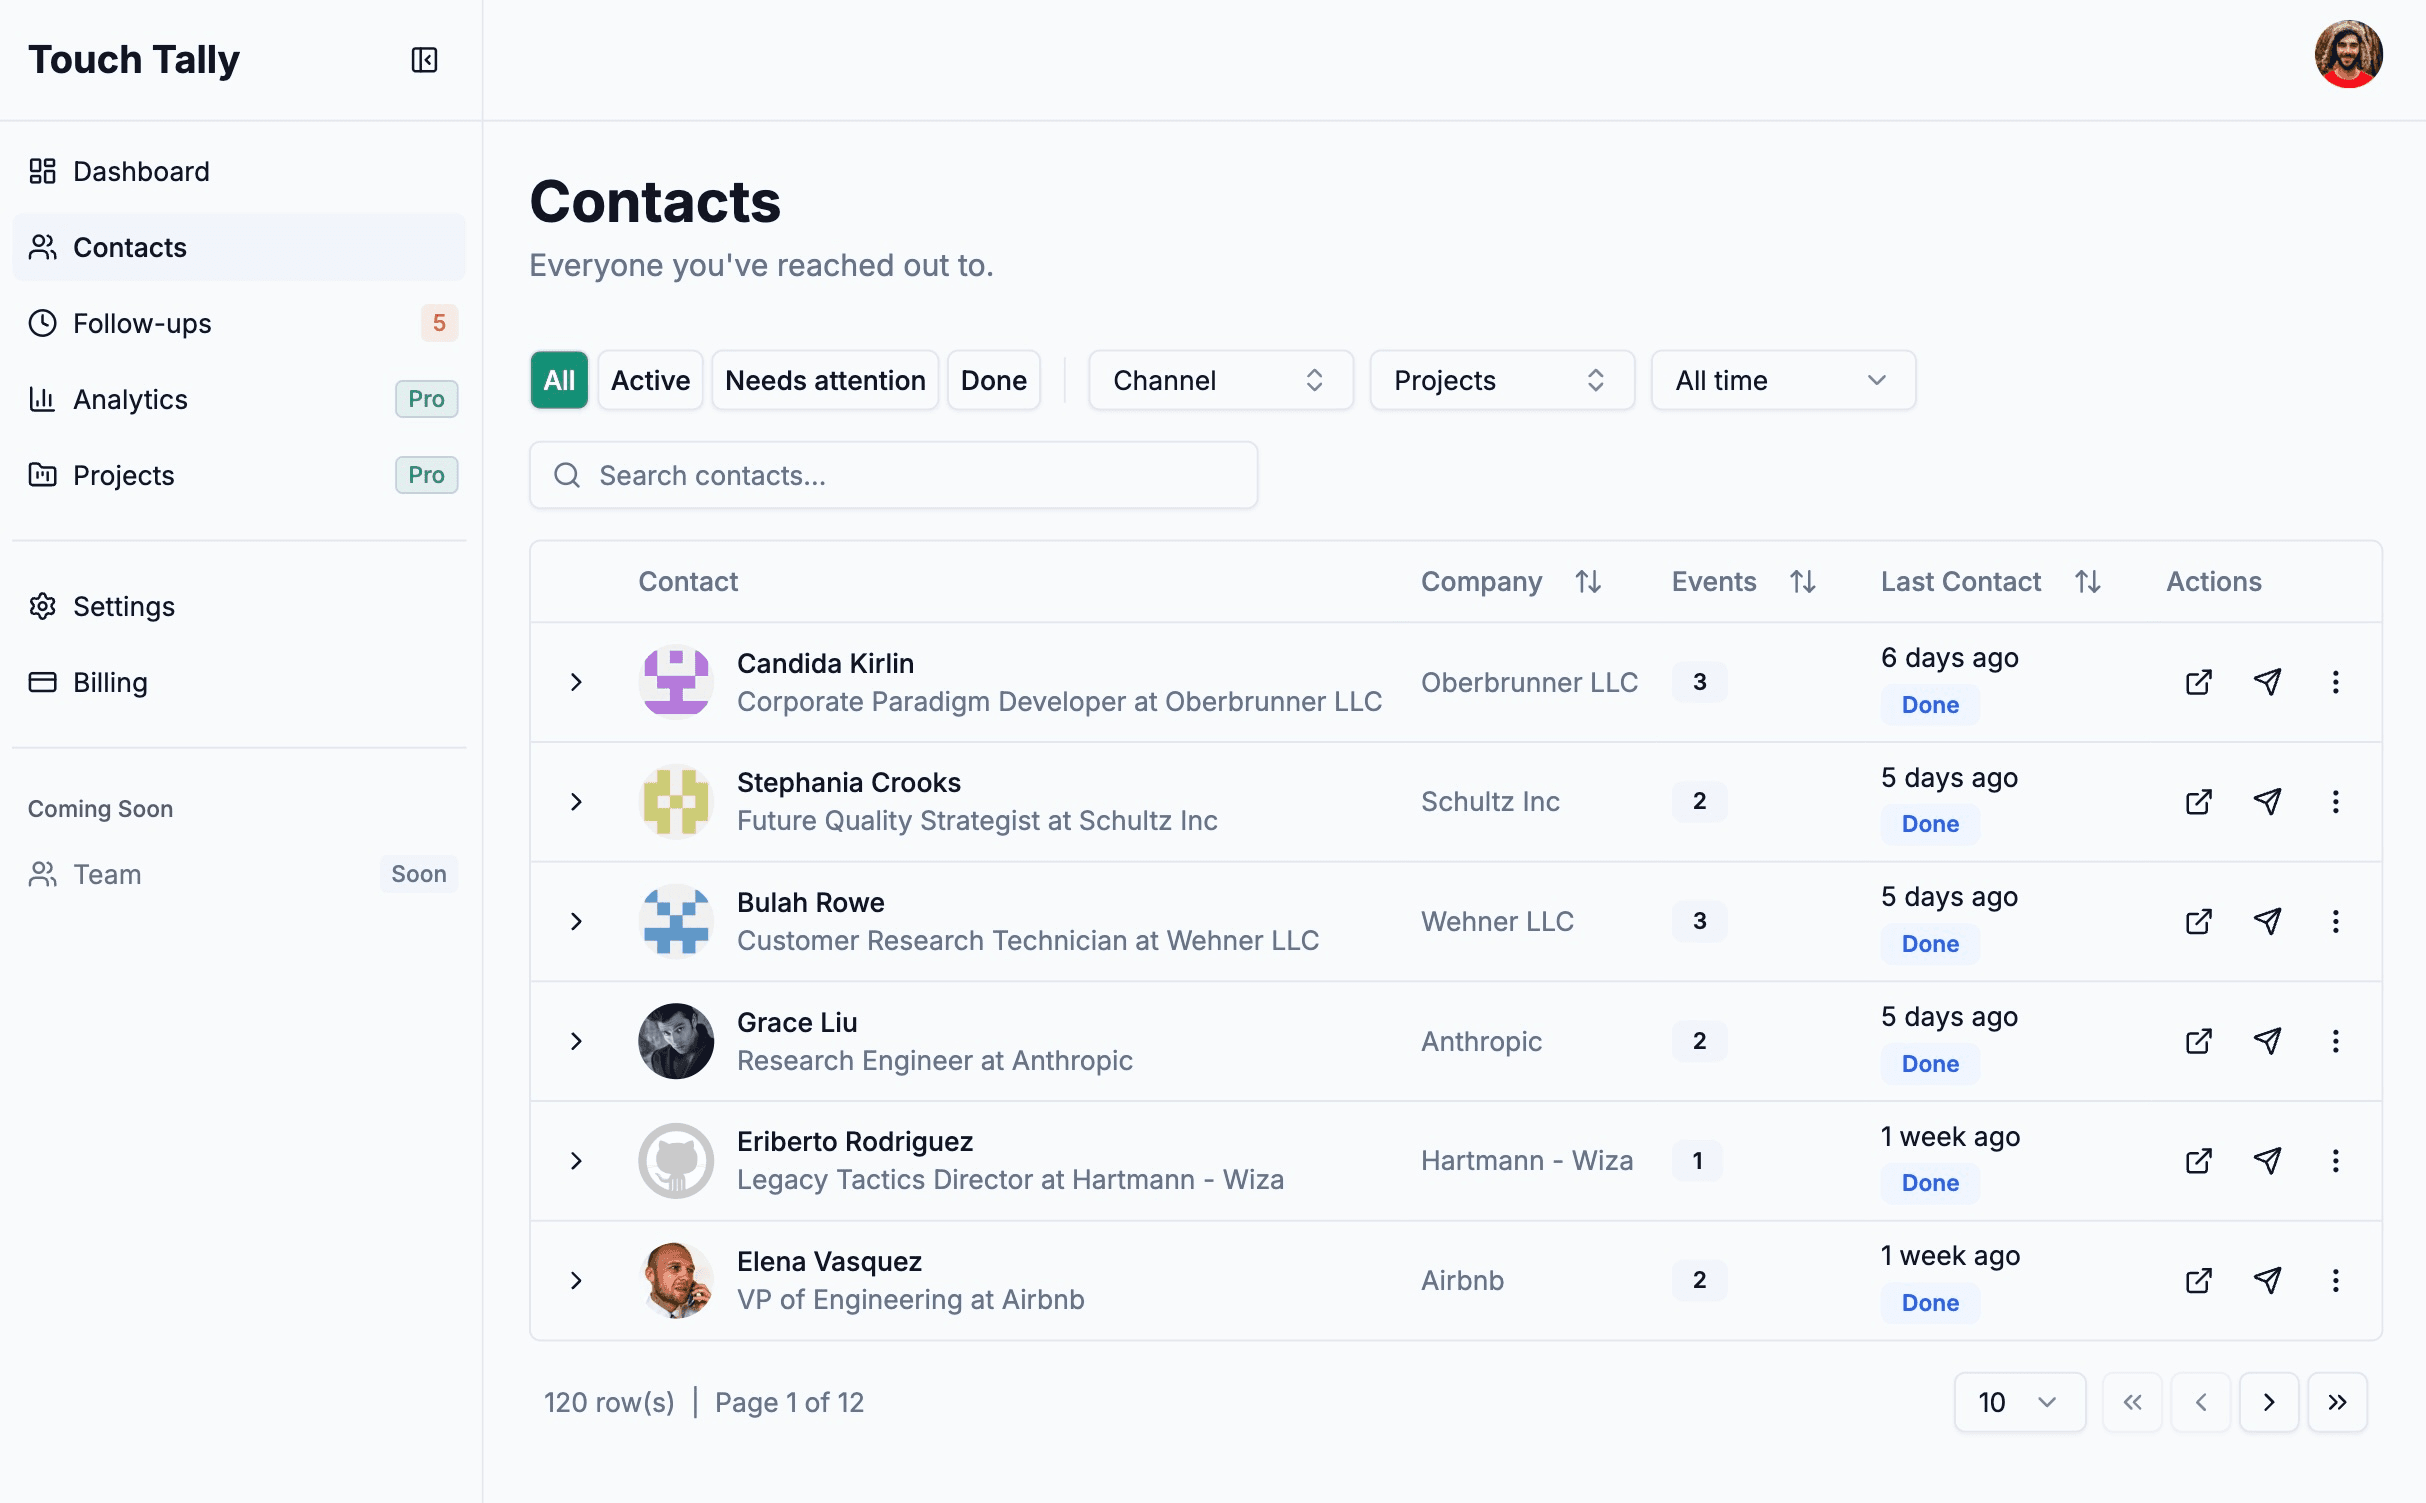Open the Billing page link
This screenshot has width=2426, height=1503.
pos(110,682)
